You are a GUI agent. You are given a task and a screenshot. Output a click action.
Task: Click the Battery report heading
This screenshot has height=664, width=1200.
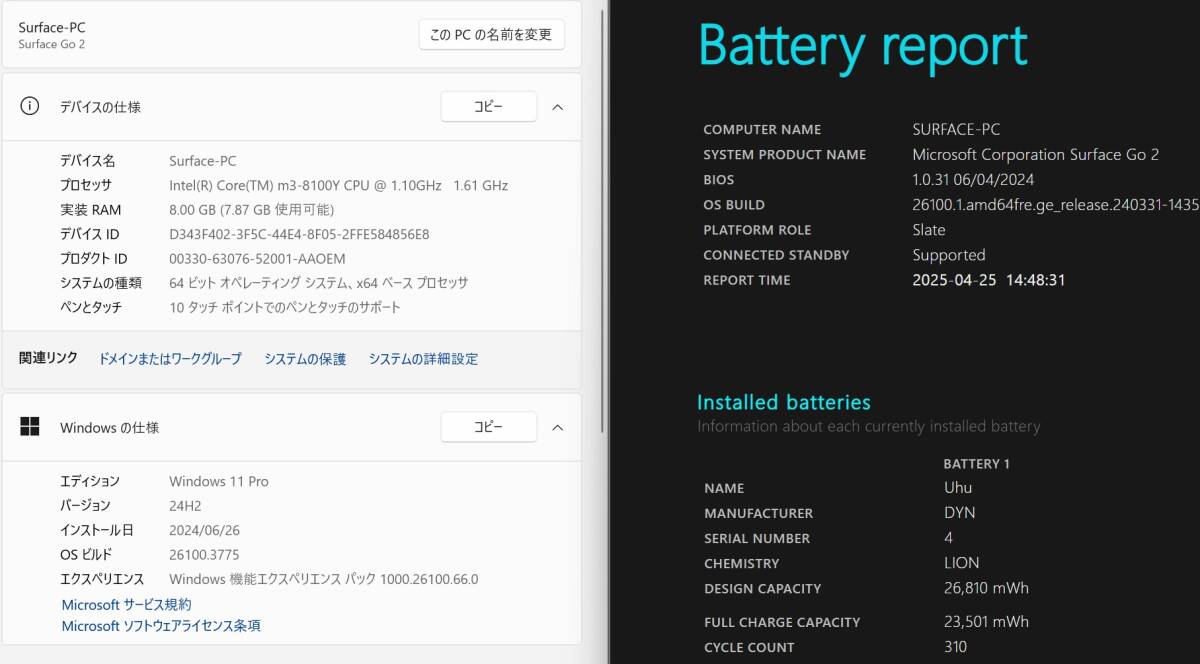863,46
